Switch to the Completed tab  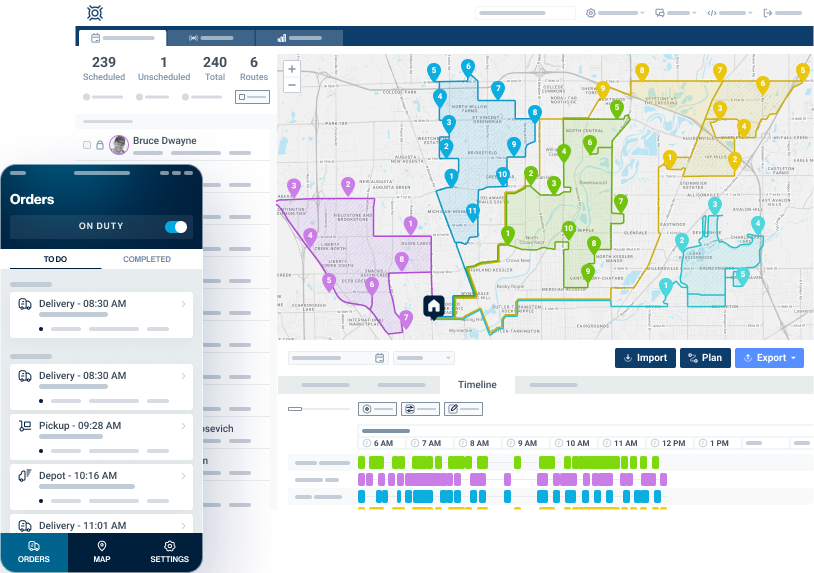tap(147, 259)
